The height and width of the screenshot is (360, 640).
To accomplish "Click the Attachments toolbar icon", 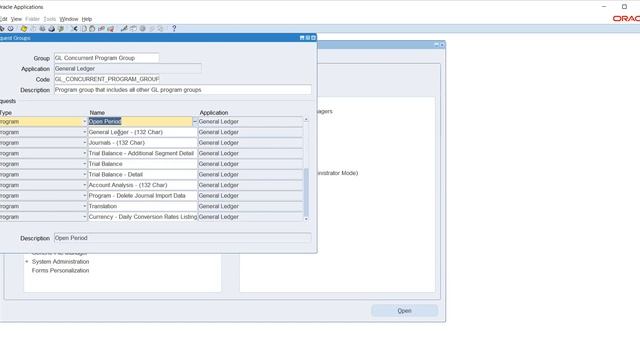I will (x=151, y=29).
